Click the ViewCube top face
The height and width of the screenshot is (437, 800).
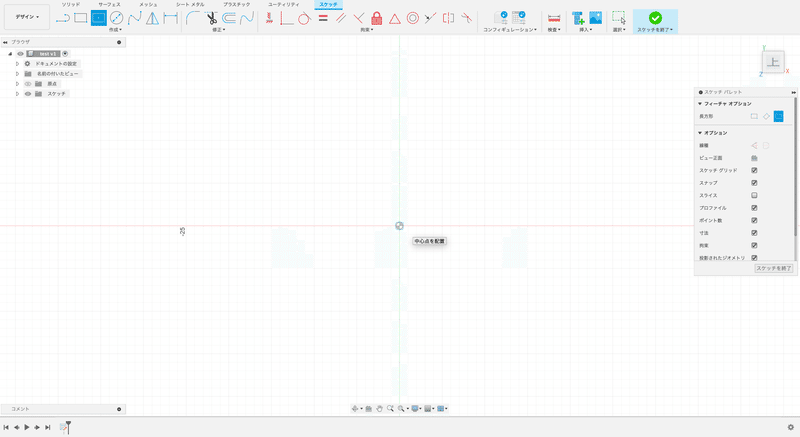coord(773,62)
